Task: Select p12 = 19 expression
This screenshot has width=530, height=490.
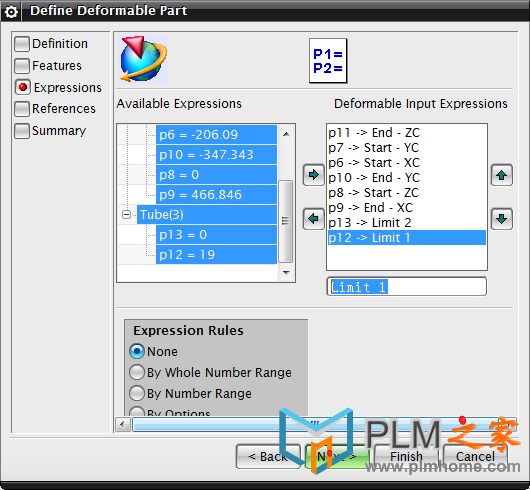Action: [216, 255]
